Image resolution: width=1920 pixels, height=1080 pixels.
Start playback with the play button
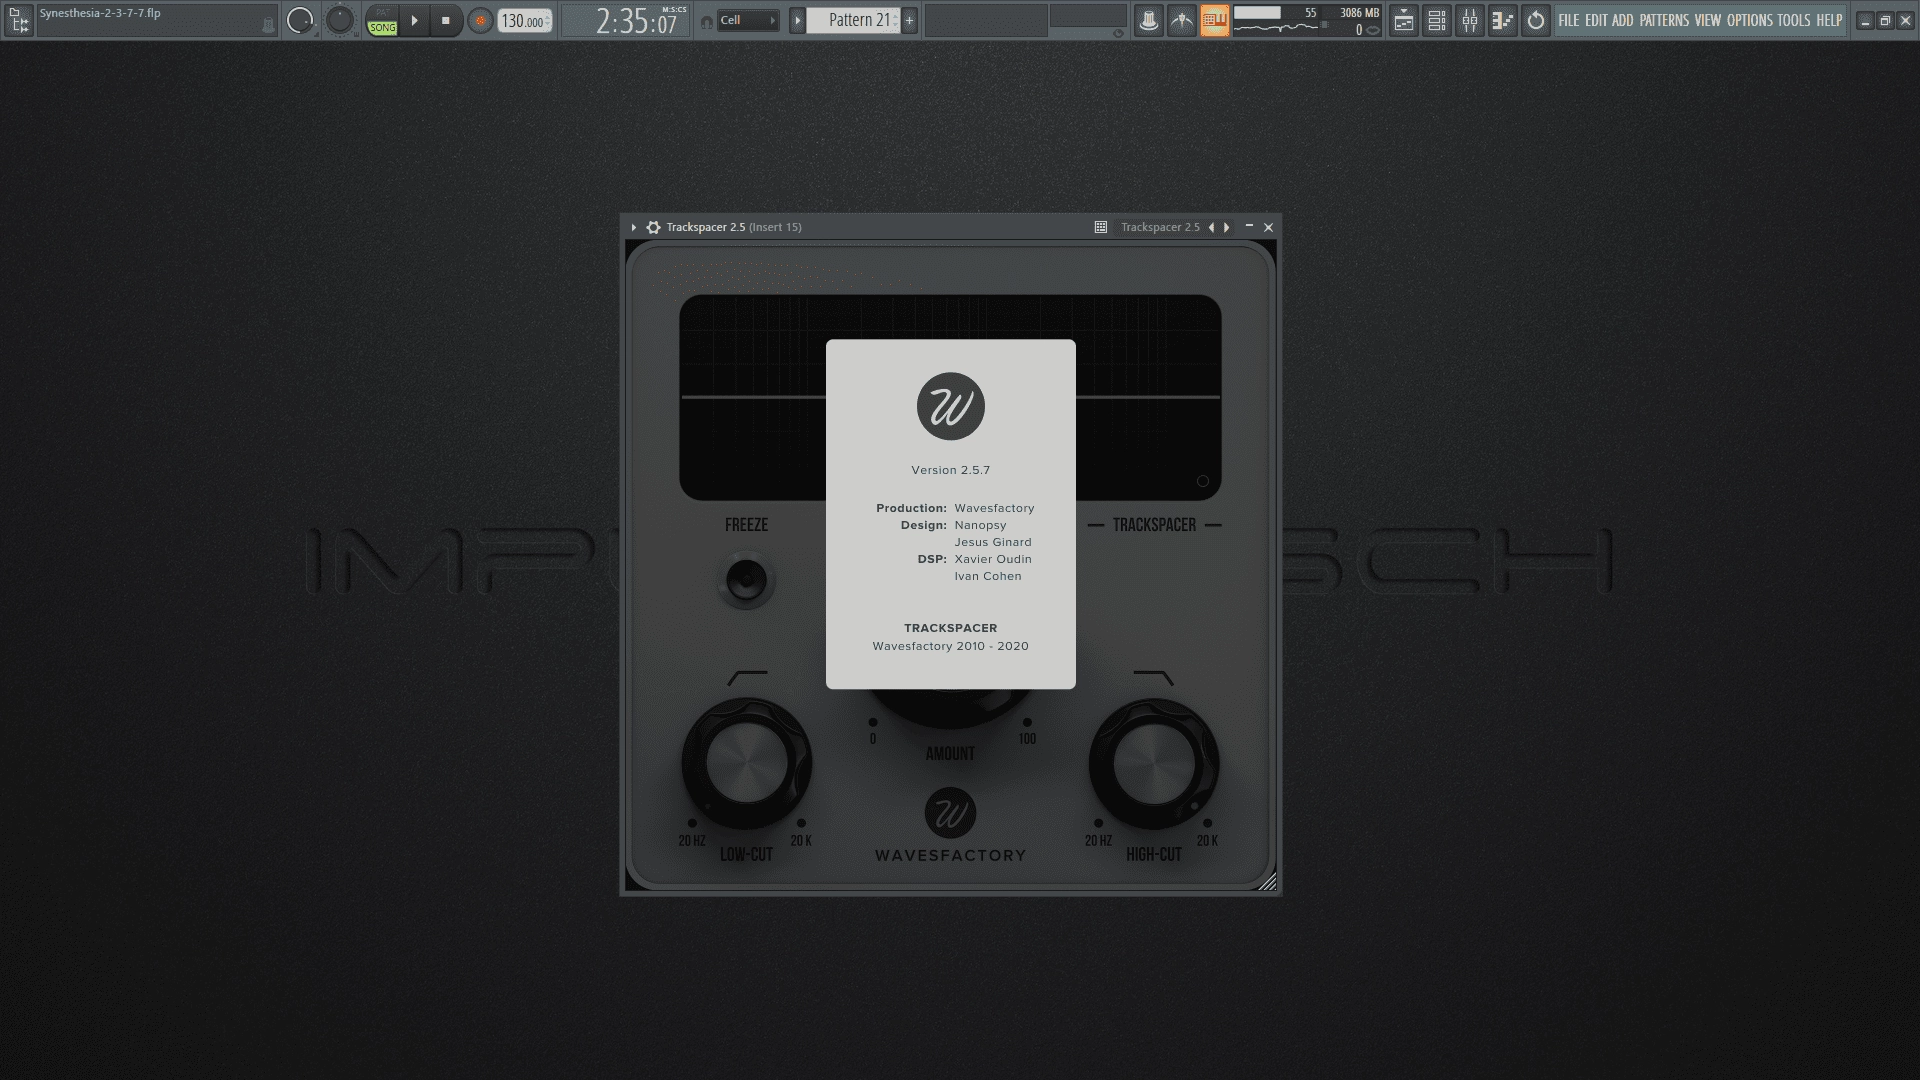pos(414,20)
